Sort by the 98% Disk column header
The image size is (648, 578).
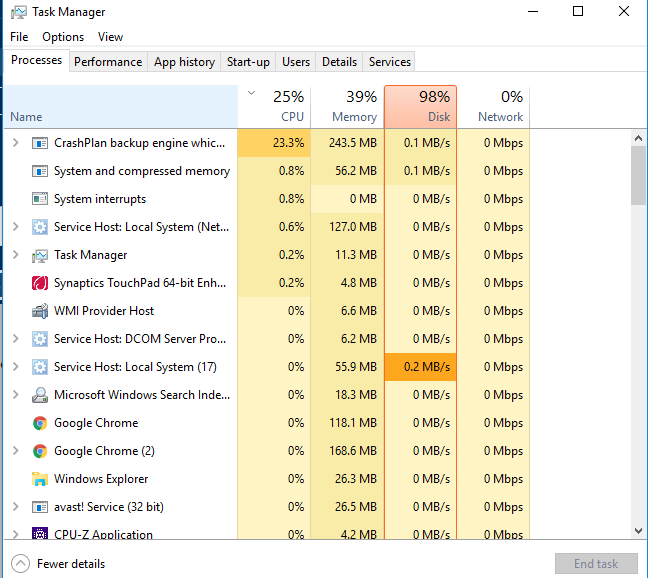[x=421, y=107]
